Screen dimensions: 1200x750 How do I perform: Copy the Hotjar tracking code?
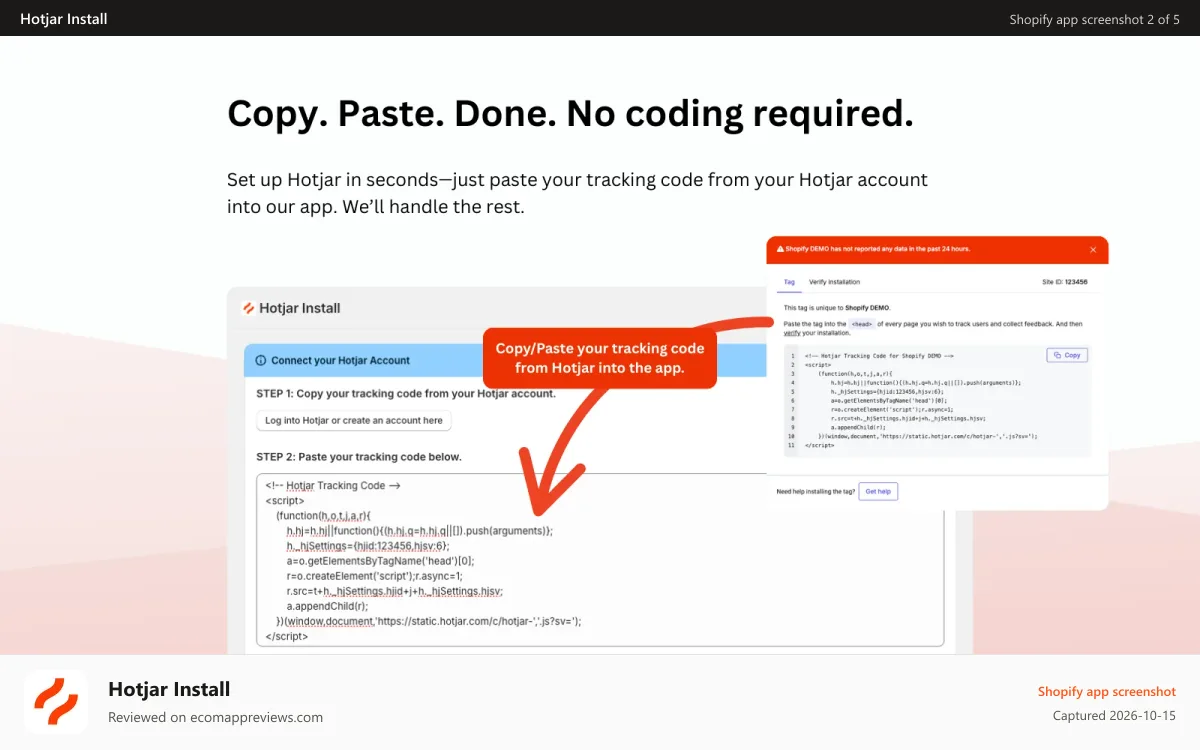tap(1067, 355)
